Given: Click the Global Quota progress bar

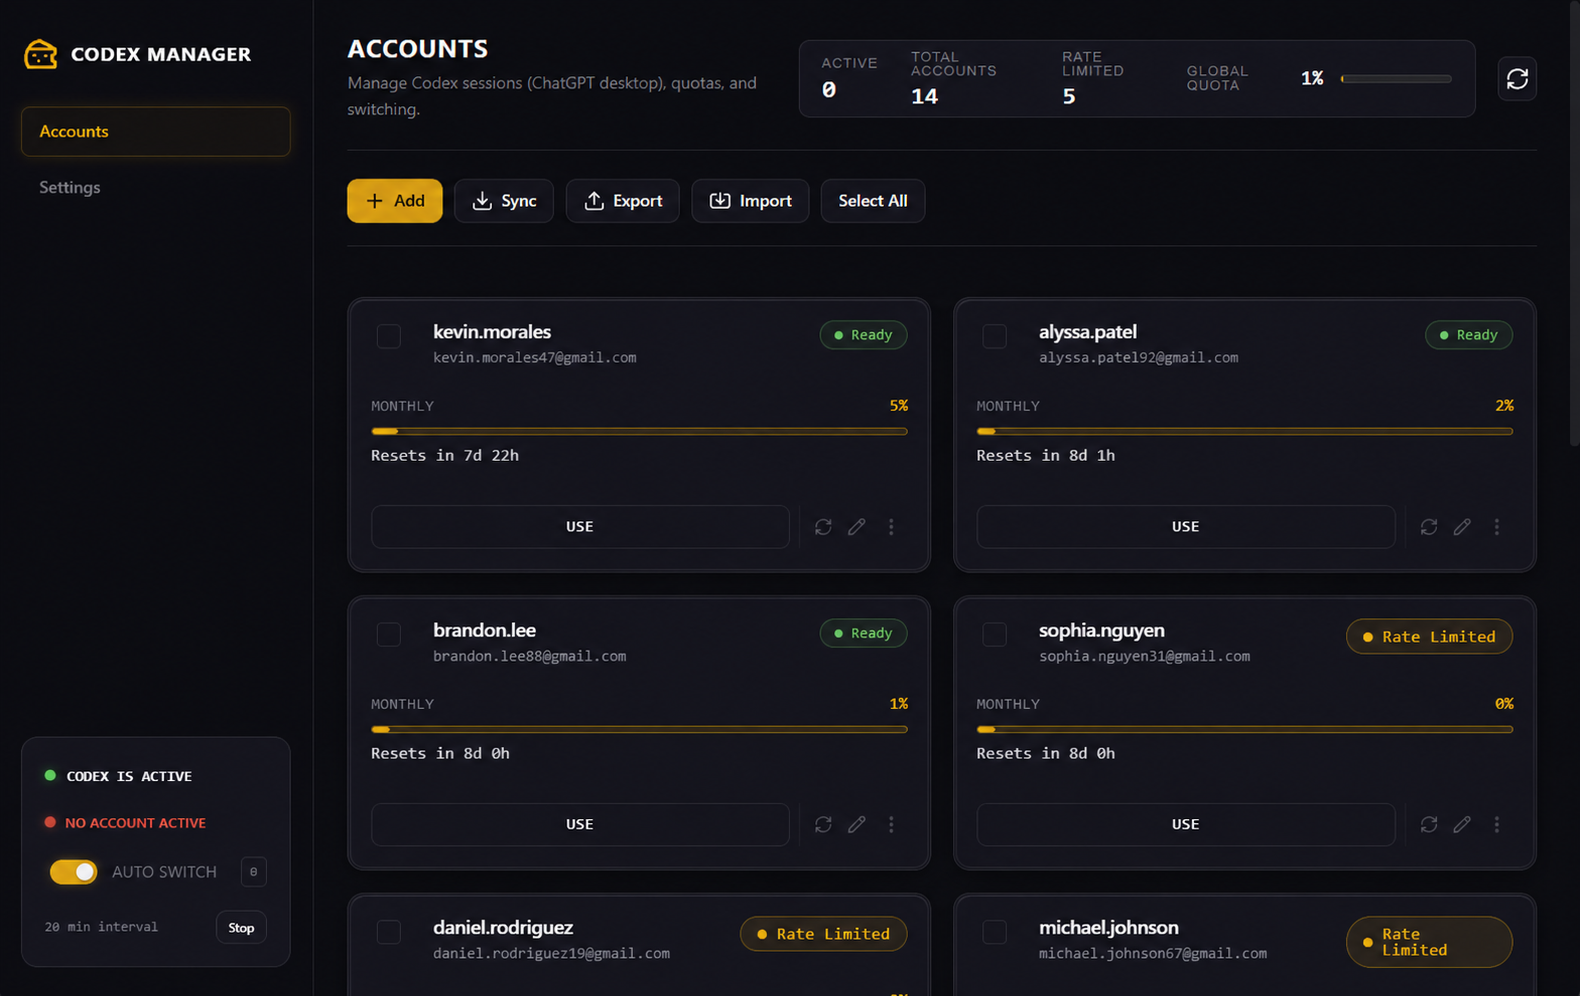Looking at the screenshot, I should [1396, 79].
